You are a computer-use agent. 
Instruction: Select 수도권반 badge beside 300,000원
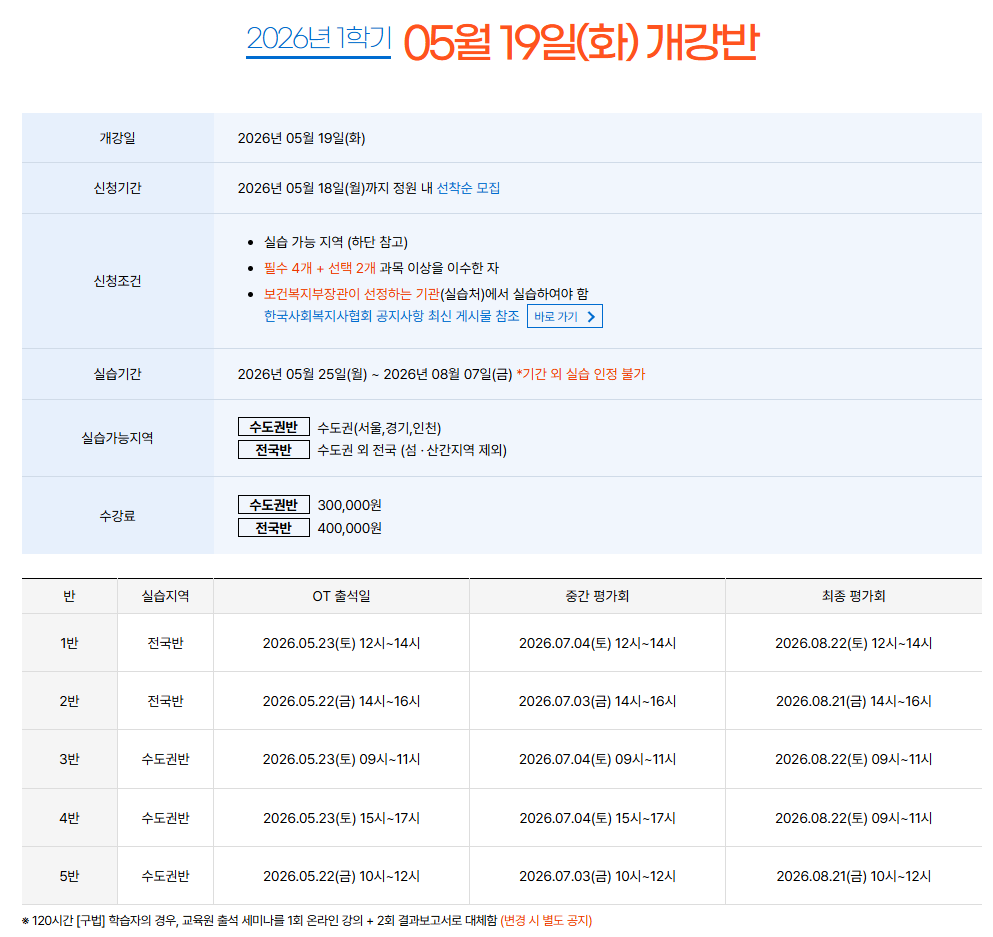[x=273, y=505]
